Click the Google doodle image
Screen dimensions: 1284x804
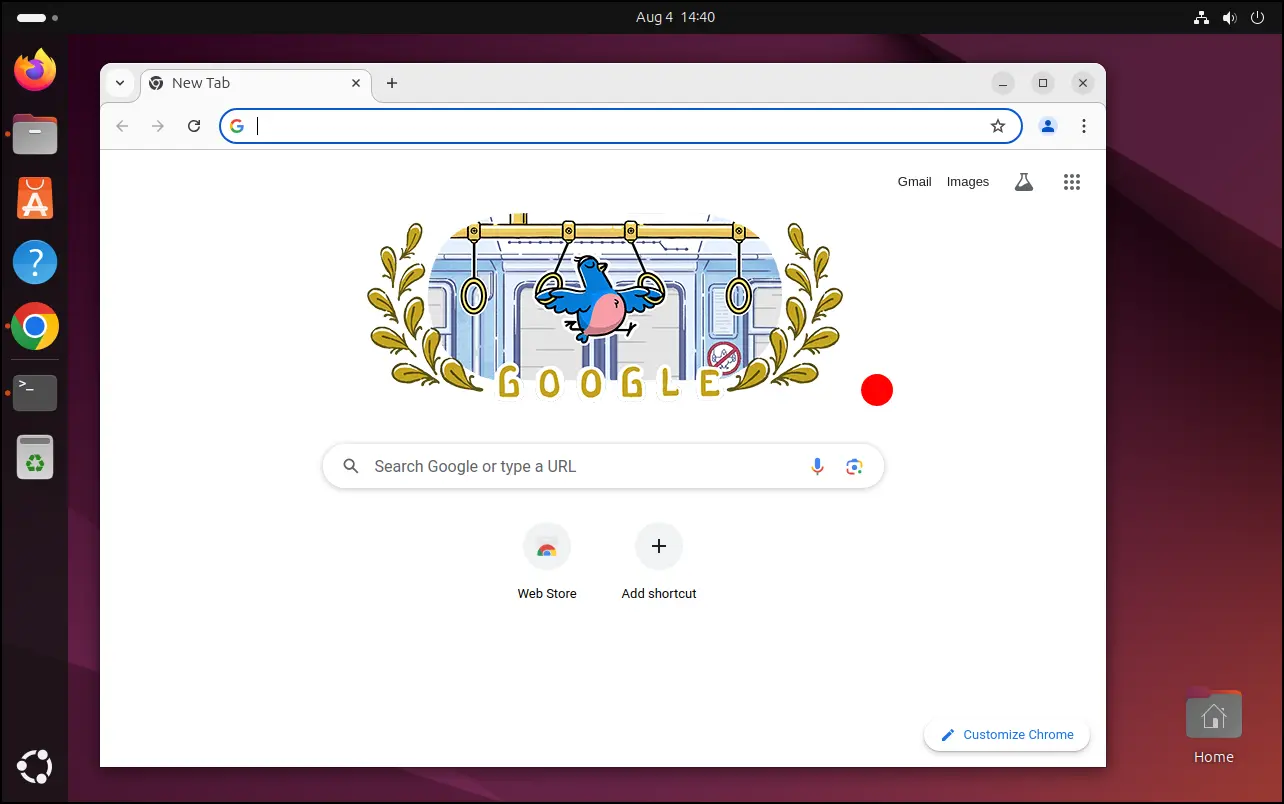(604, 307)
